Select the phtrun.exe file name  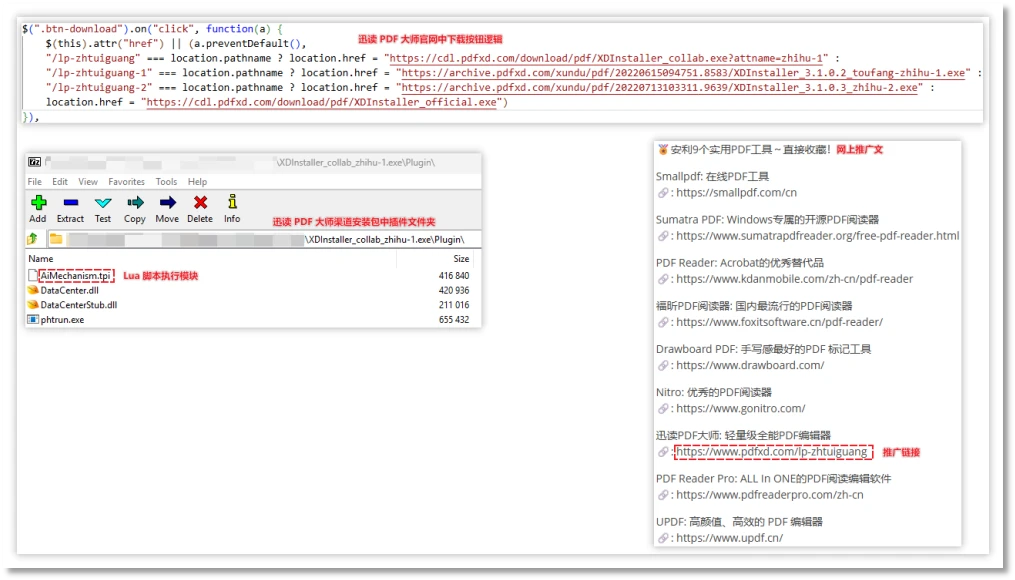click(62, 319)
